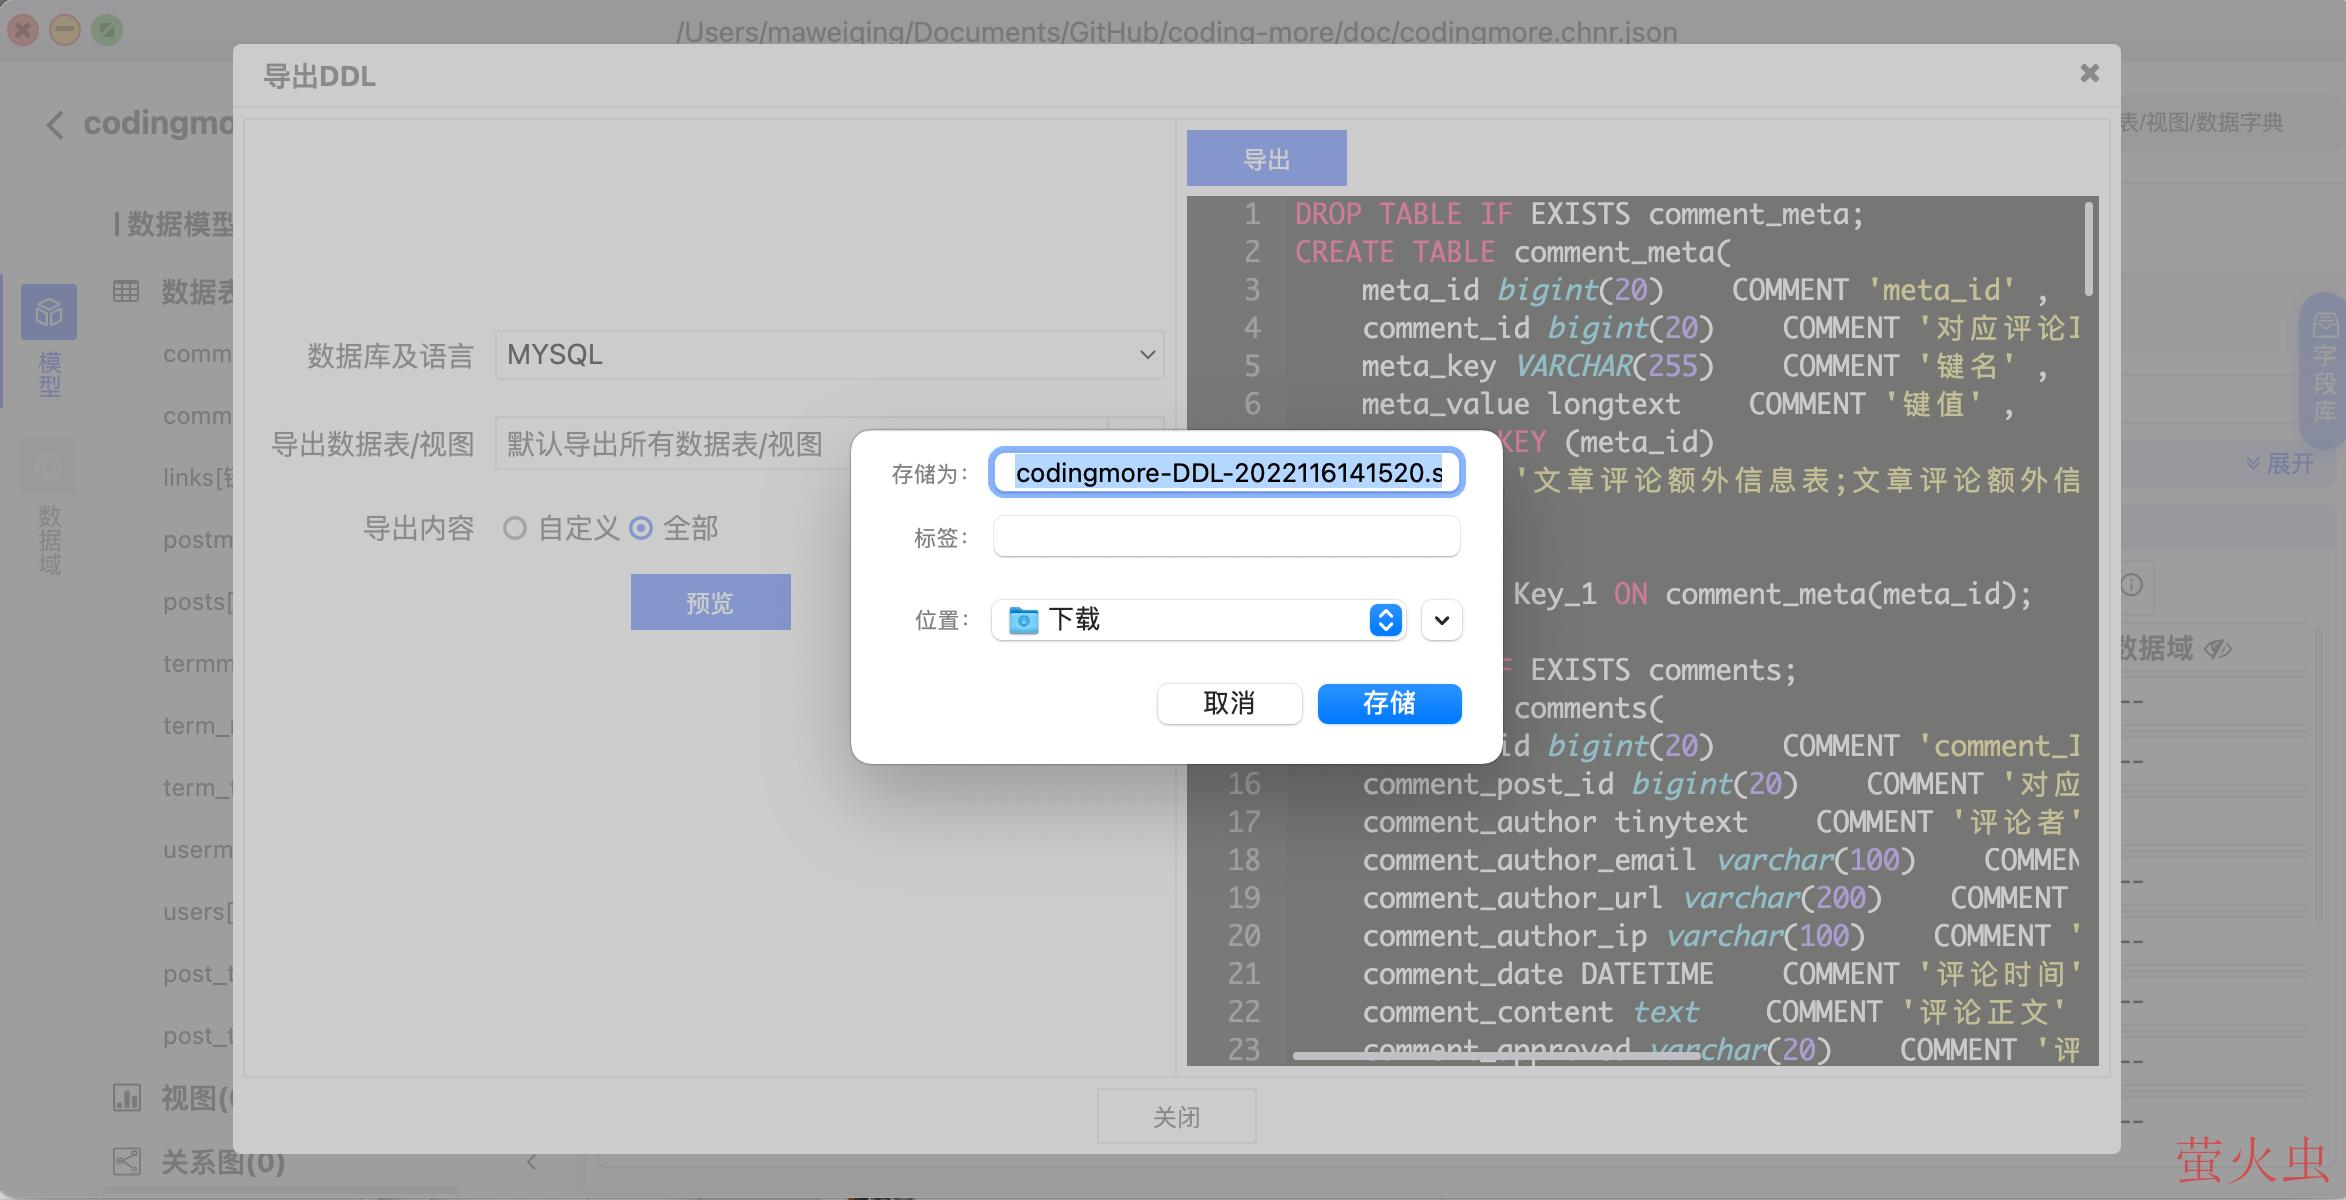
Task: Open the 字段库 side panel icon
Action: 2324,326
